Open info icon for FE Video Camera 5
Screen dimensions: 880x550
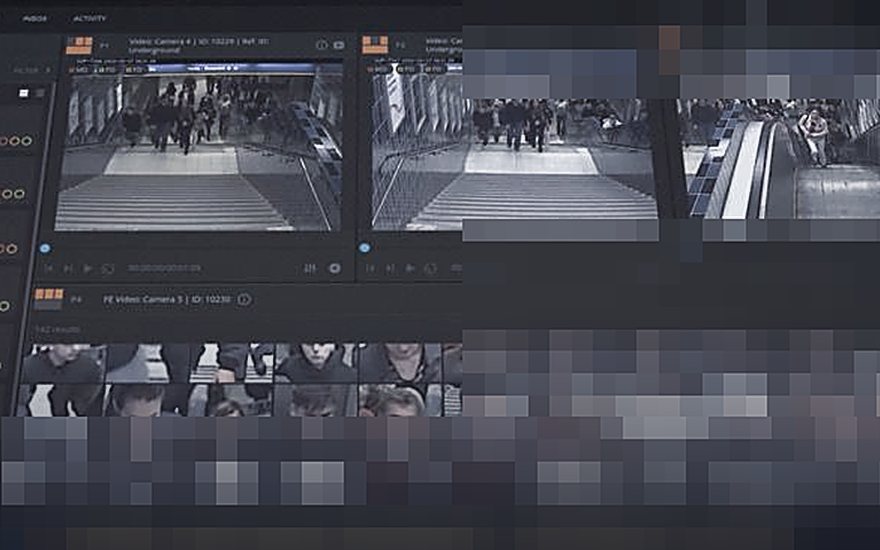pos(244,299)
